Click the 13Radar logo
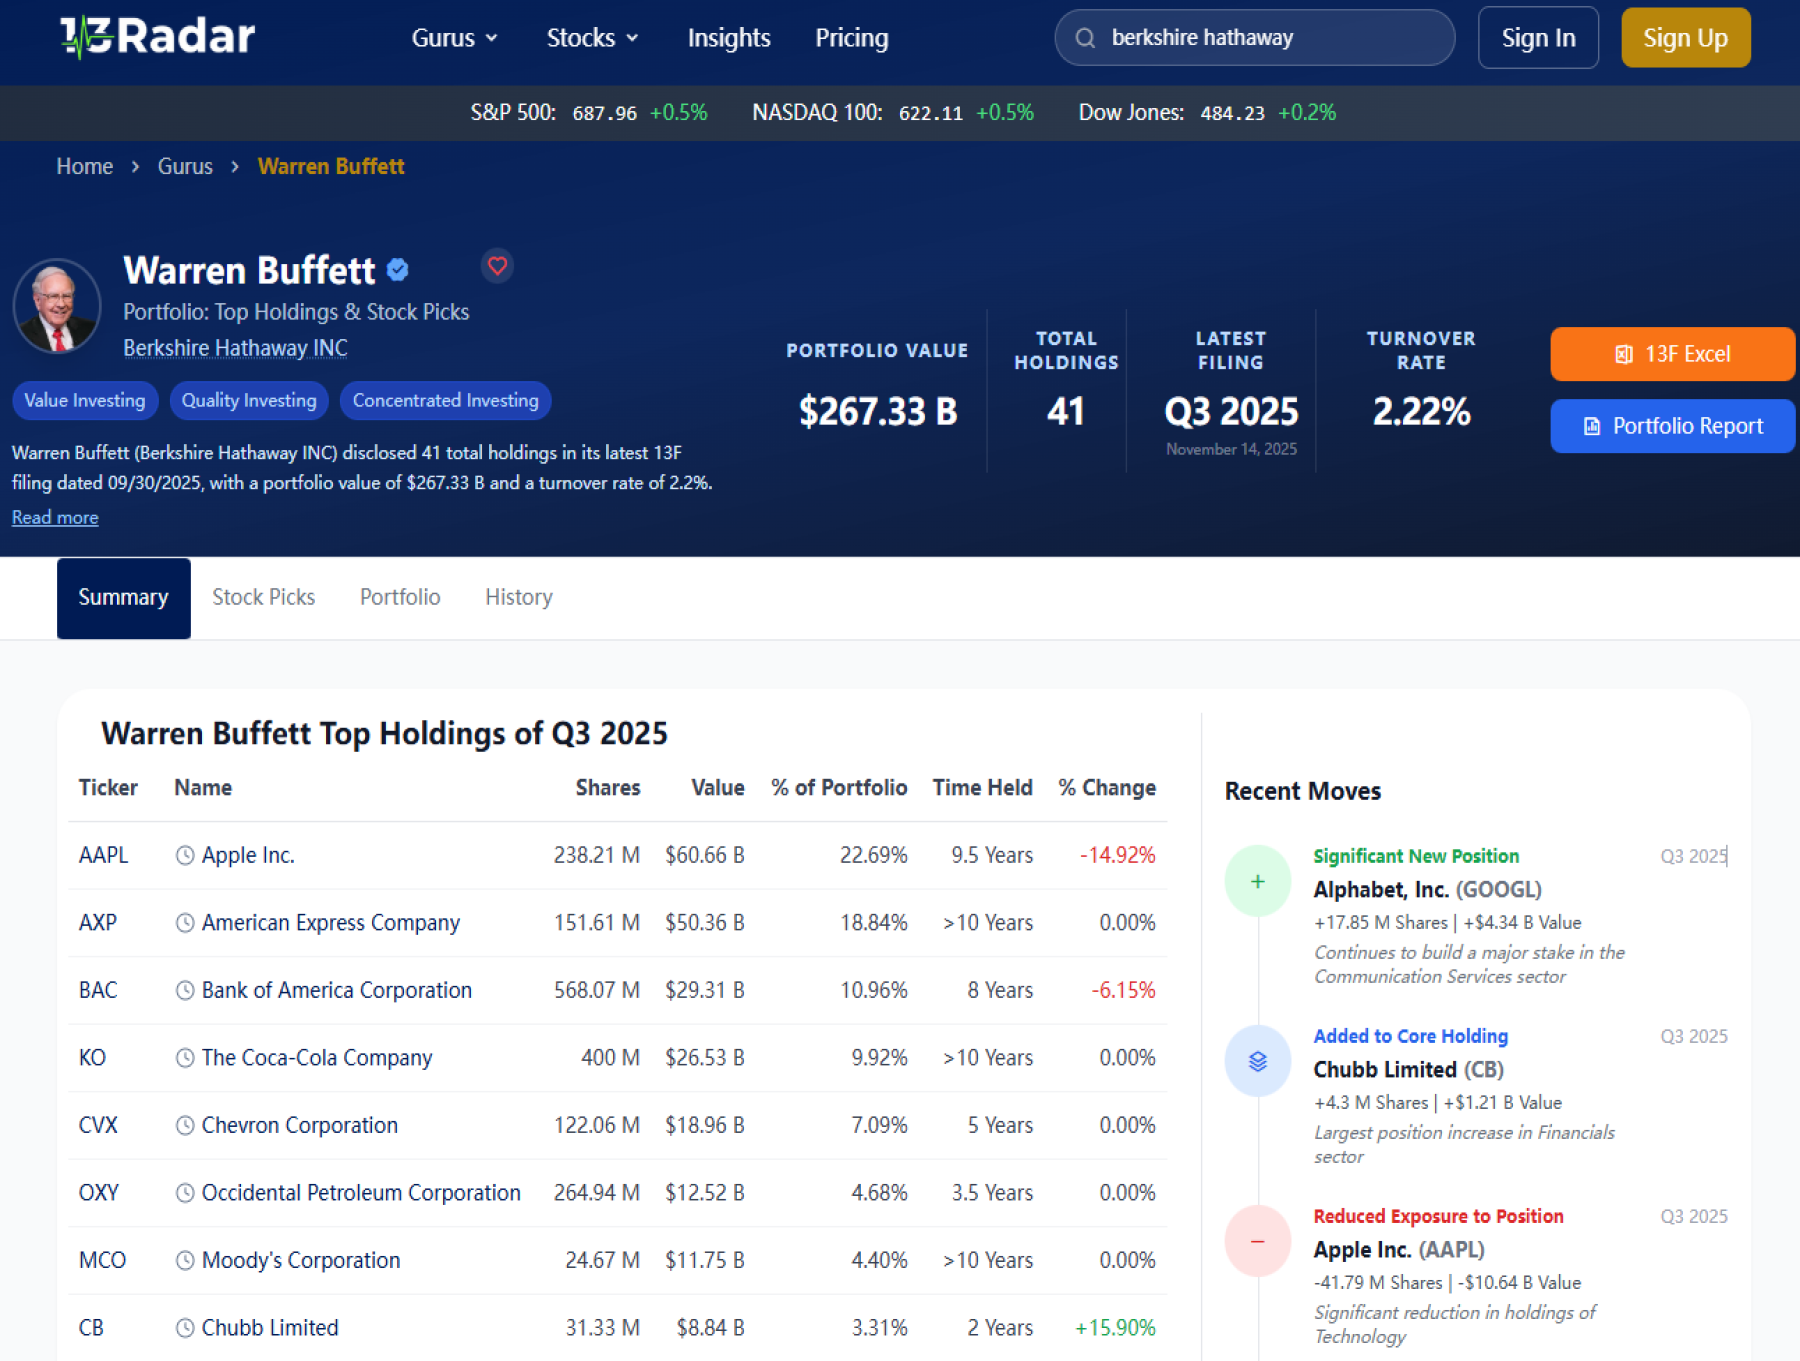The width and height of the screenshot is (1800, 1361). coord(157,37)
